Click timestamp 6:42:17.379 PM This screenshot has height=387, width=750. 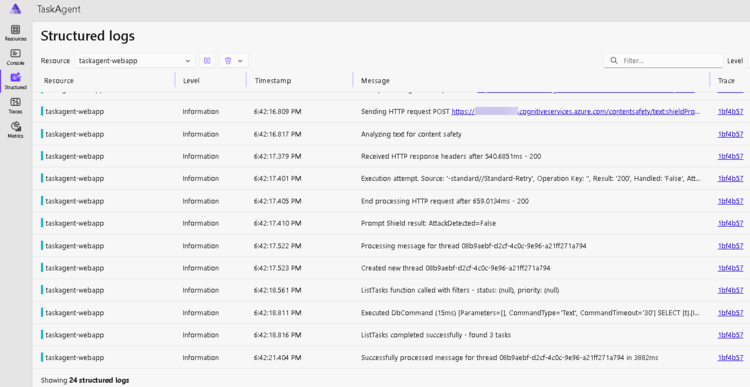[277, 156]
